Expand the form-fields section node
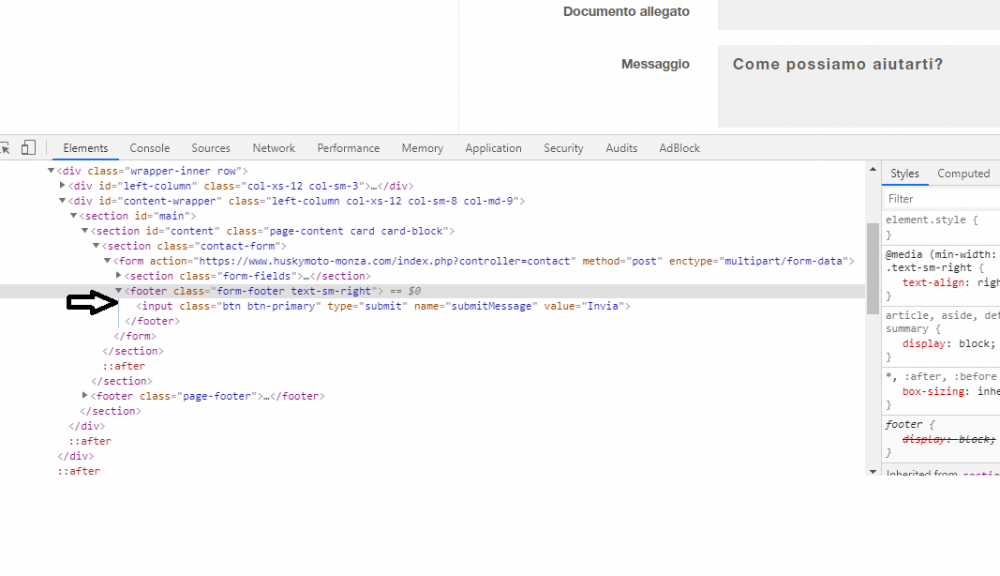Screen dimensions: 1000x576 [119, 276]
